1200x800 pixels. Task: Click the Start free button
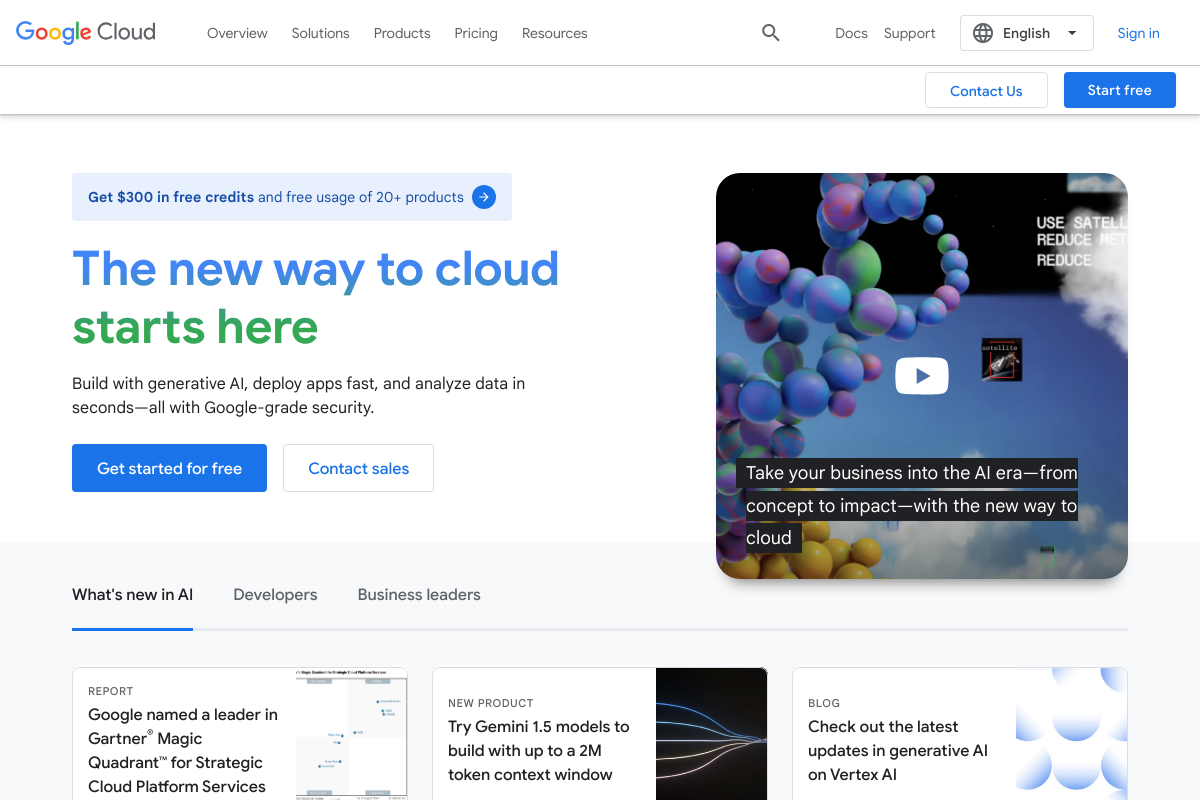tap(1120, 90)
